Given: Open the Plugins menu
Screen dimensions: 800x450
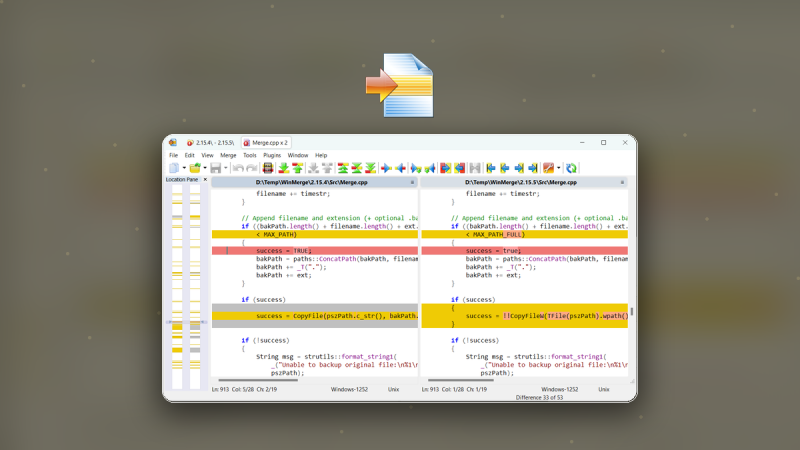Looking at the screenshot, I should click(272, 155).
